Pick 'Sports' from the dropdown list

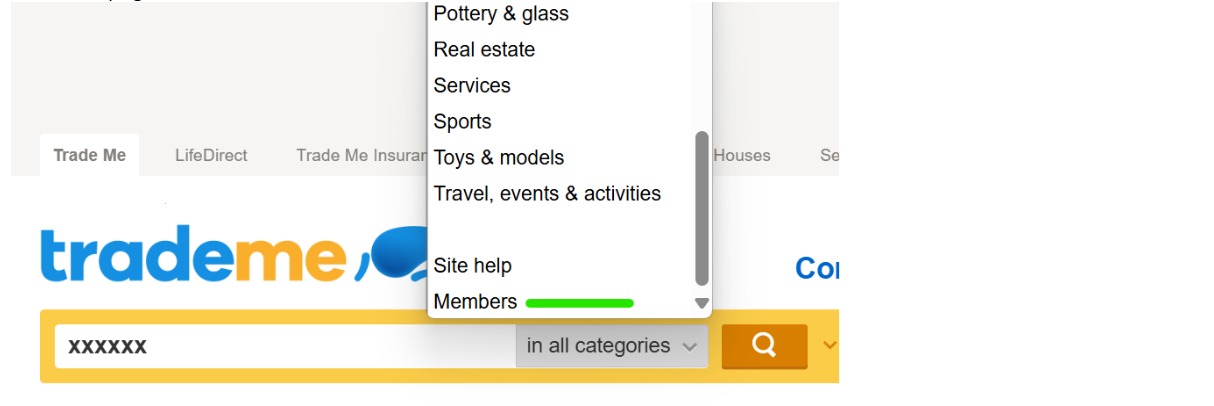[462, 122]
